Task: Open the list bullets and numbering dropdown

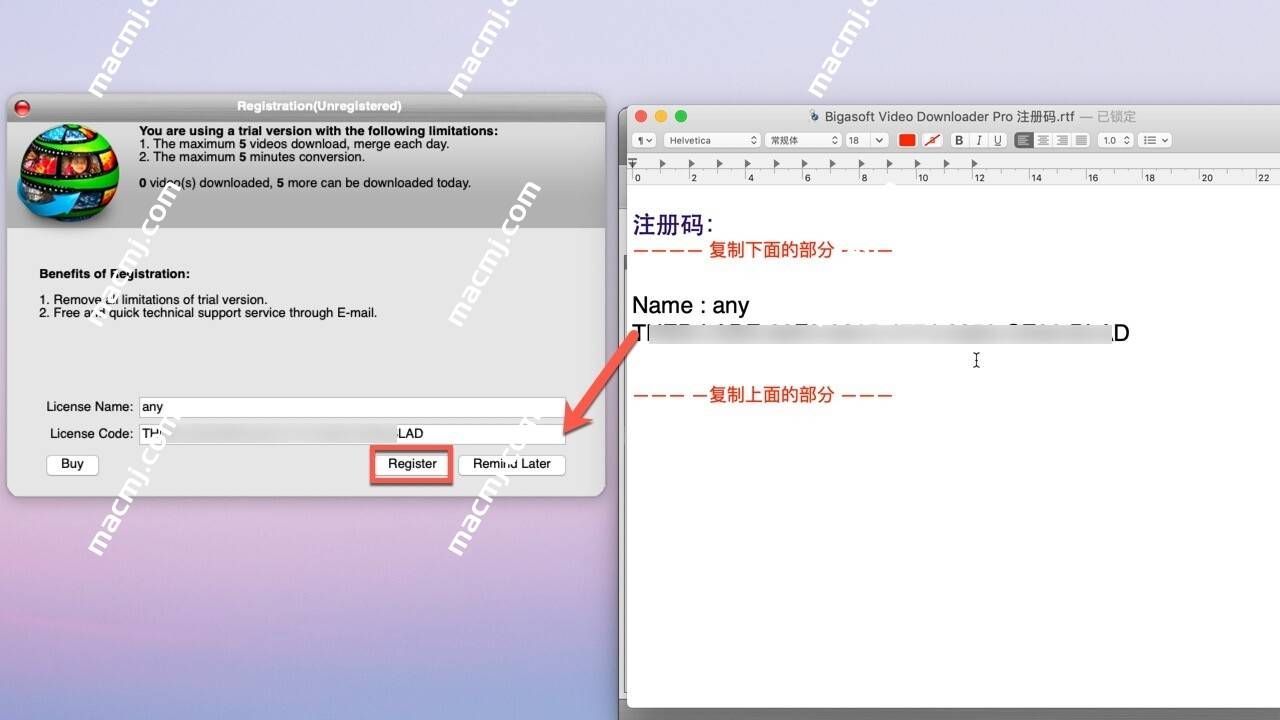Action: click(x=1155, y=140)
